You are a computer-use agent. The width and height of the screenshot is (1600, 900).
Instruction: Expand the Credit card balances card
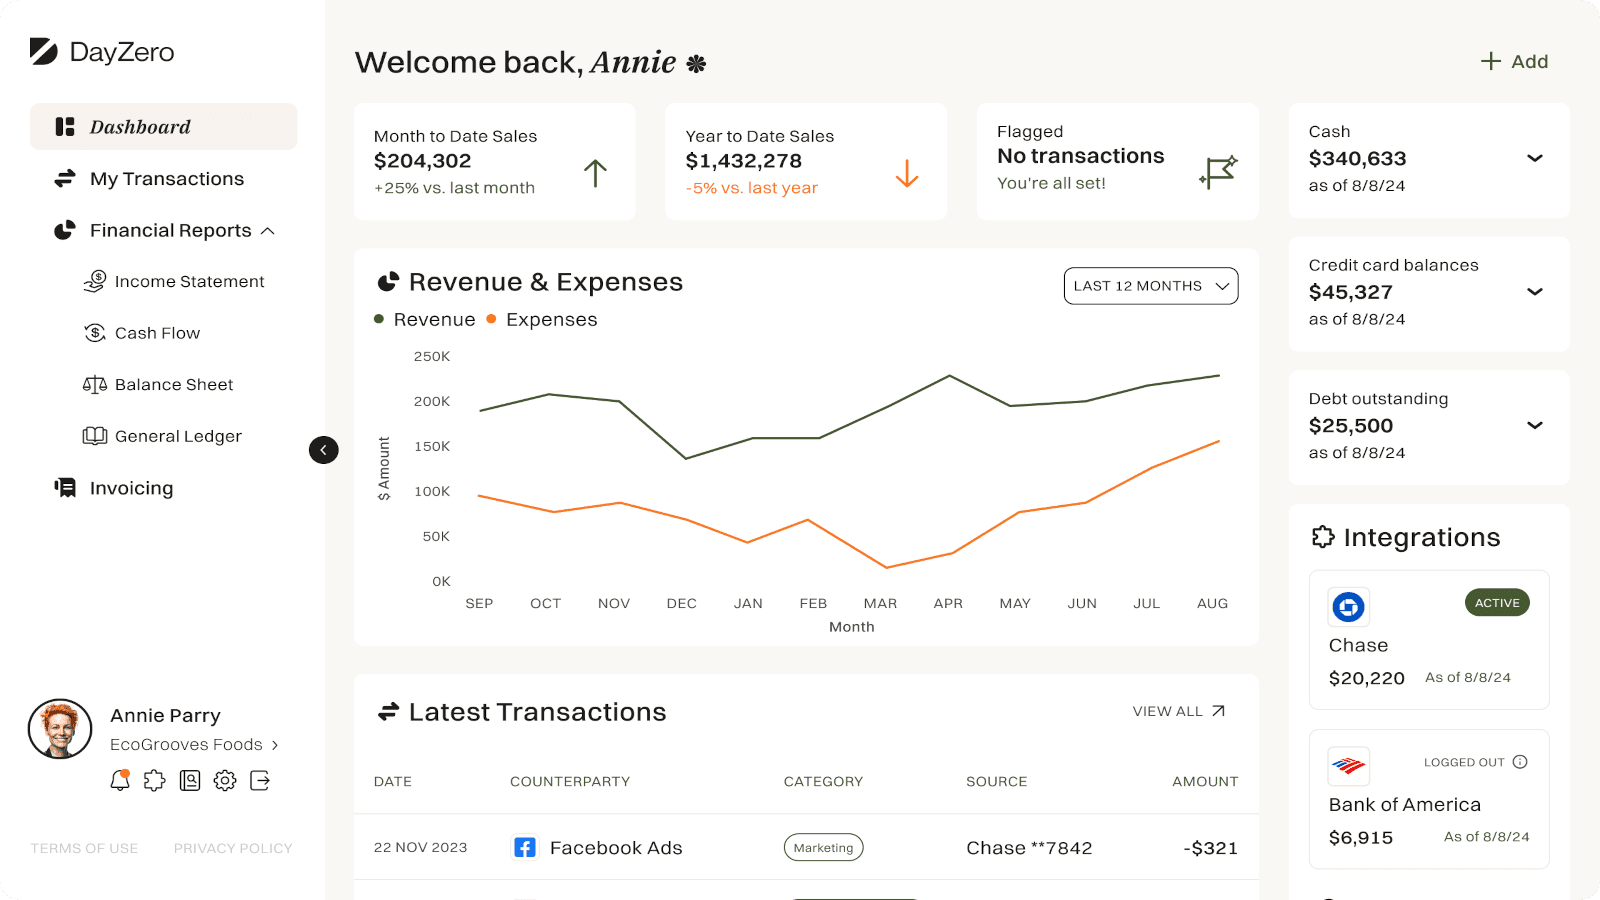[x=1535, y=292]
